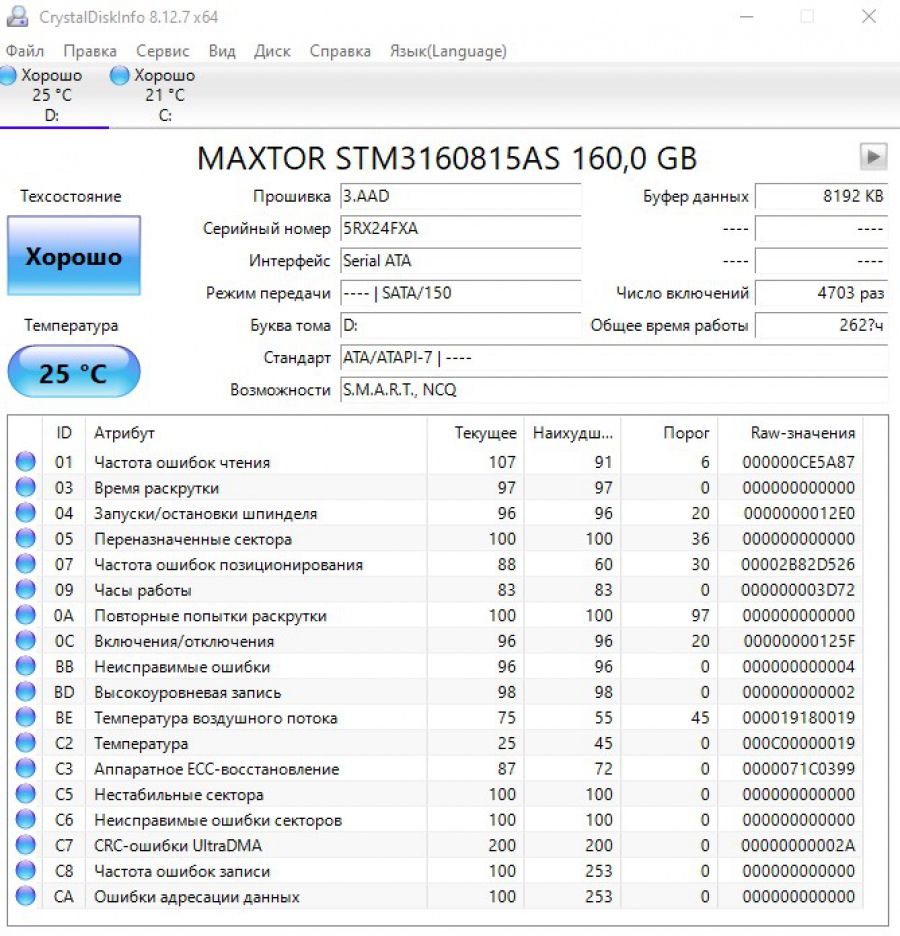
Task: Open the Диск menu
Action: (272, 50)
